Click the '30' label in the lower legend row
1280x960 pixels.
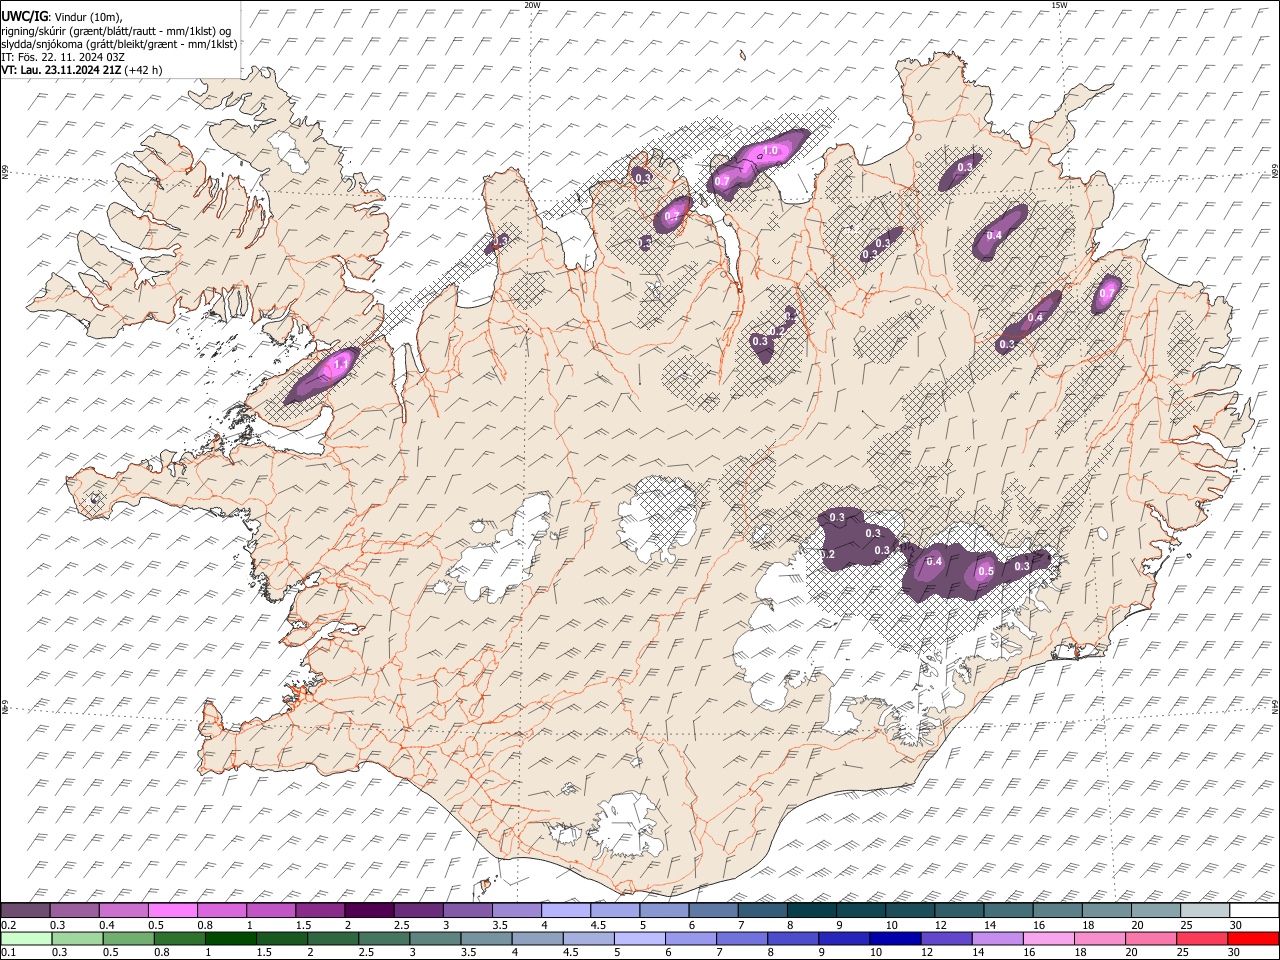1235,953
